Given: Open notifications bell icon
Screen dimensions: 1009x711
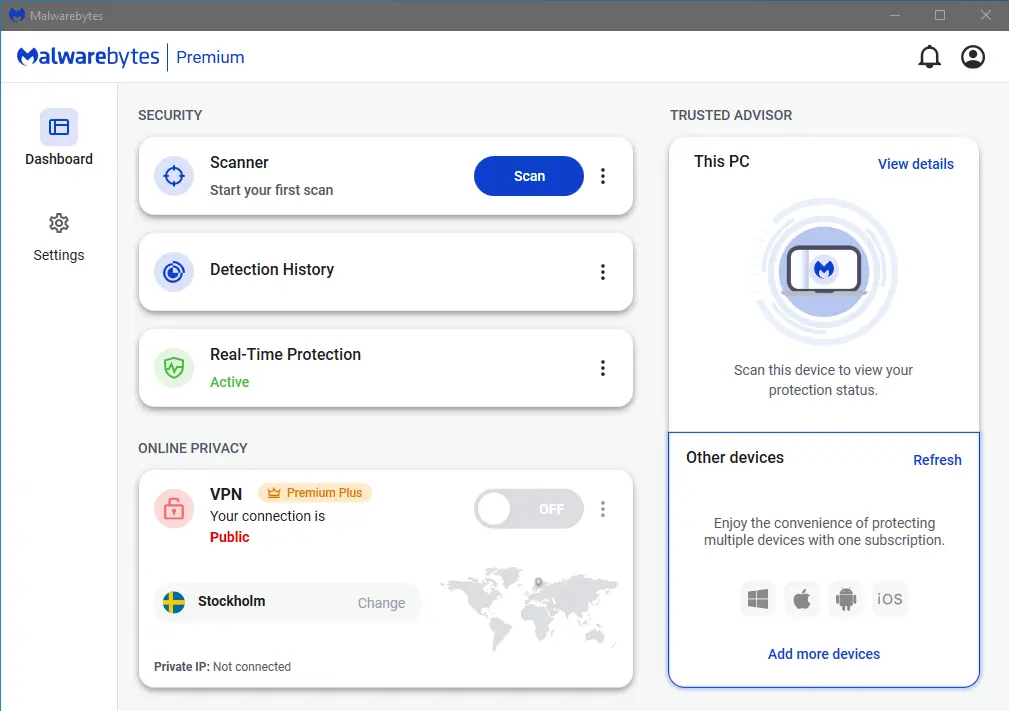Looking at the screenshot, I should point(929,57).
